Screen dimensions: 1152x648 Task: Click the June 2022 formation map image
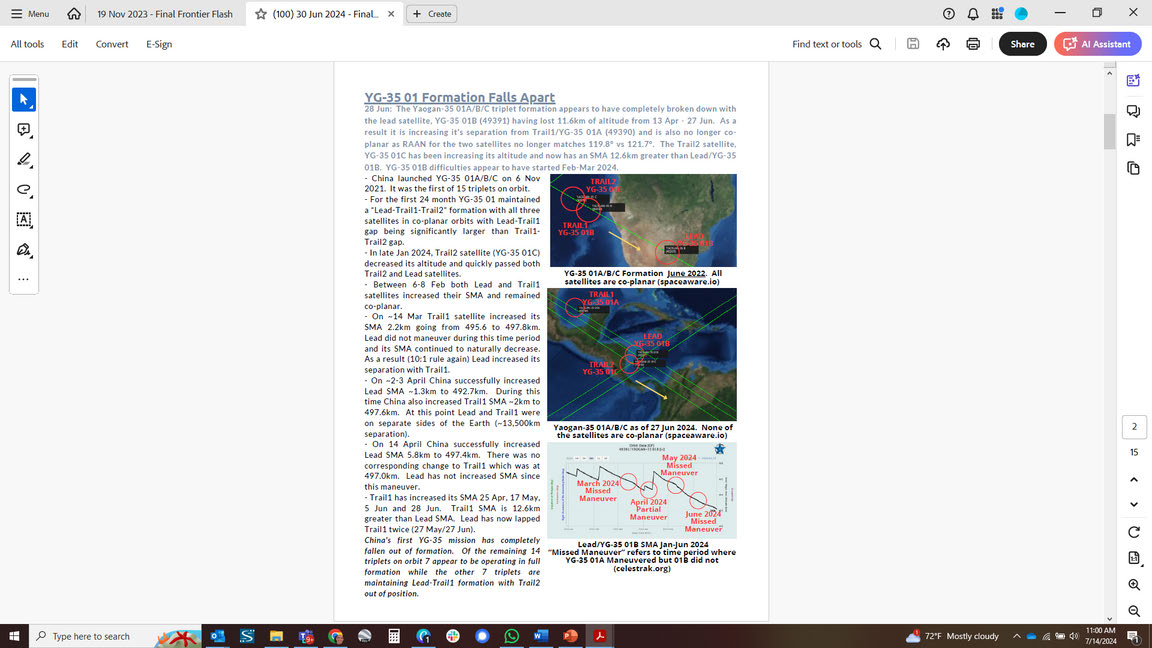(643, 220)
